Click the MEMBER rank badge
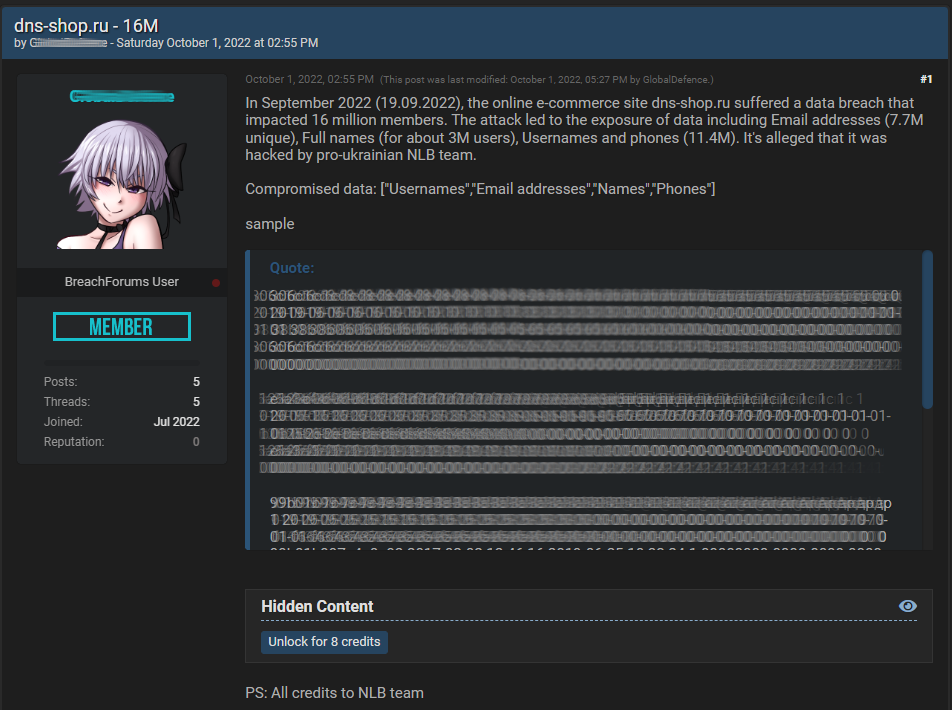952x710 pixels. [x=122, y=327]
